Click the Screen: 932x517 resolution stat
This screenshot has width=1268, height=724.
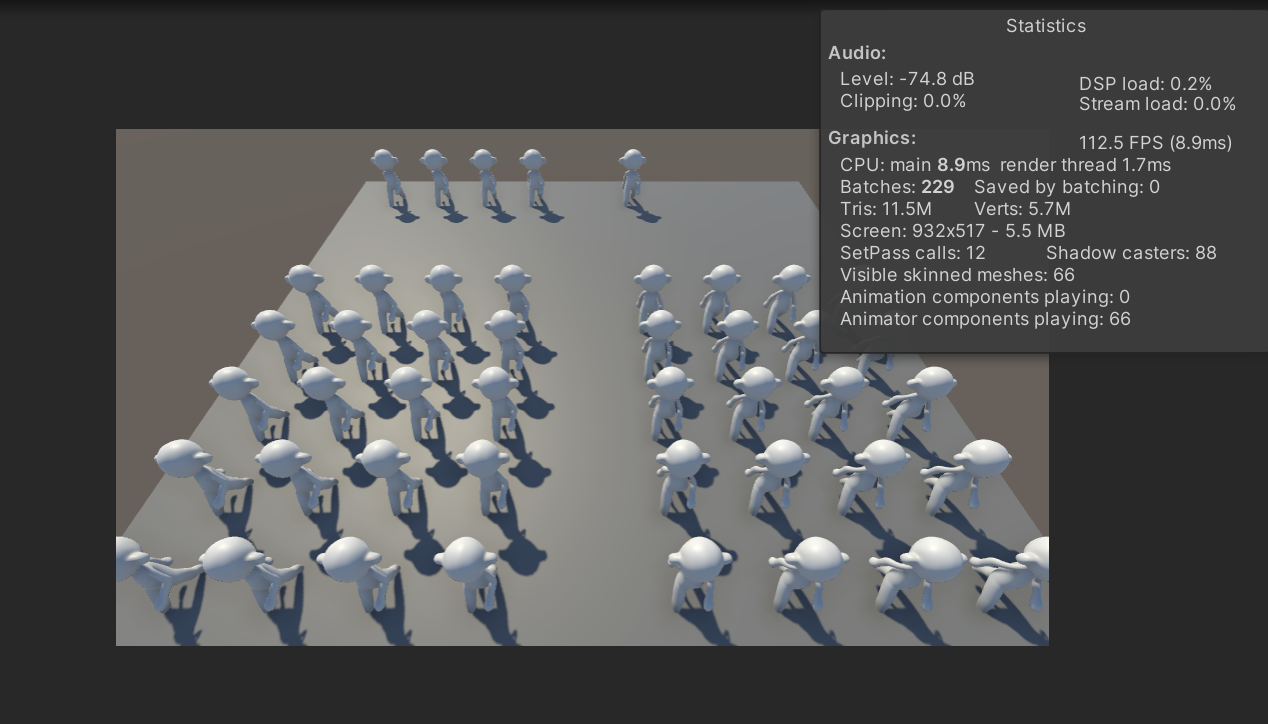point(952,231)
